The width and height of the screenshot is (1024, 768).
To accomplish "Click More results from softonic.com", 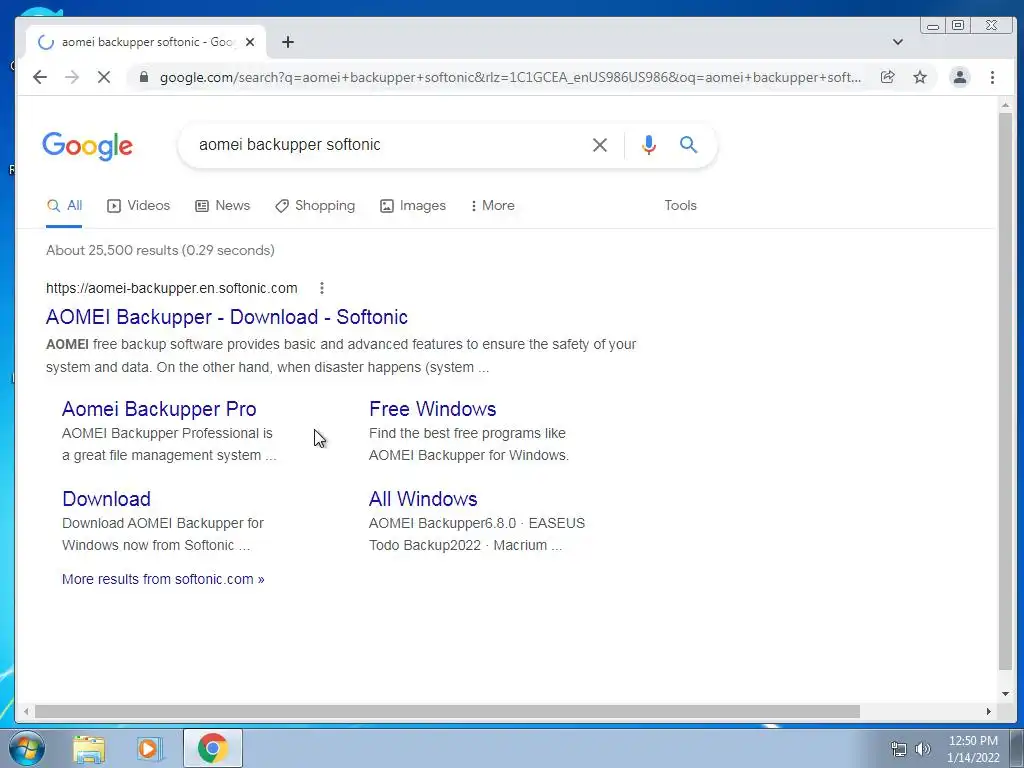I will [x=163, y=579].
